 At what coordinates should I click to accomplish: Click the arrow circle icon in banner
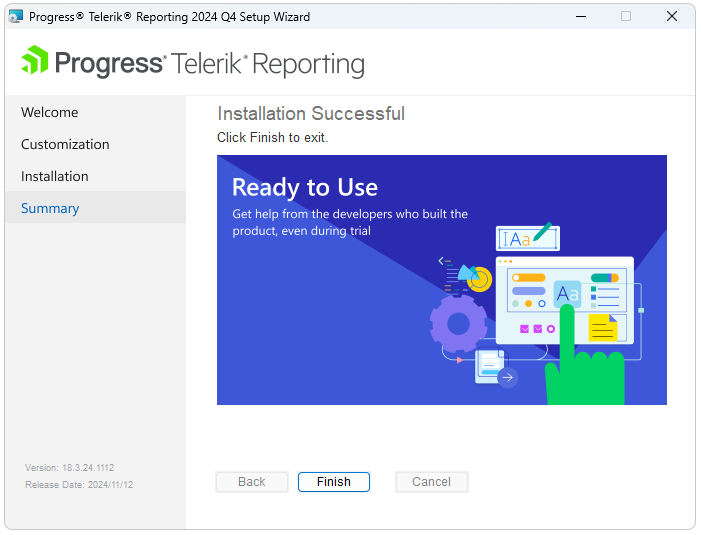(507, 378)
